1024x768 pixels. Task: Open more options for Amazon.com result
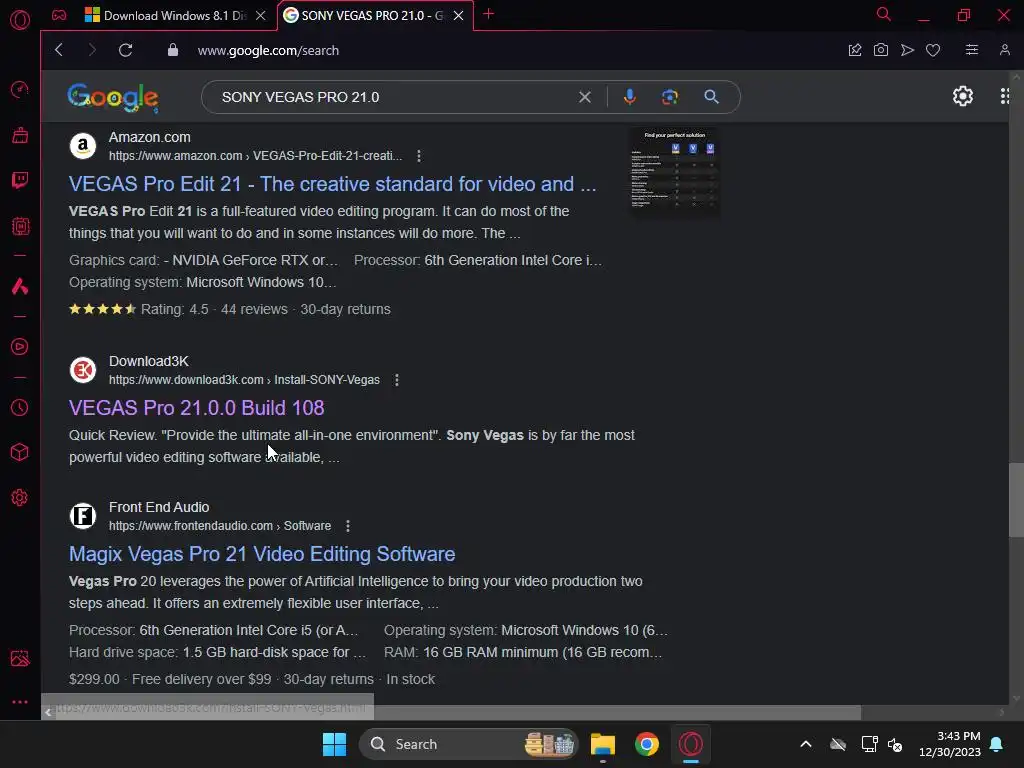[419, 155]
